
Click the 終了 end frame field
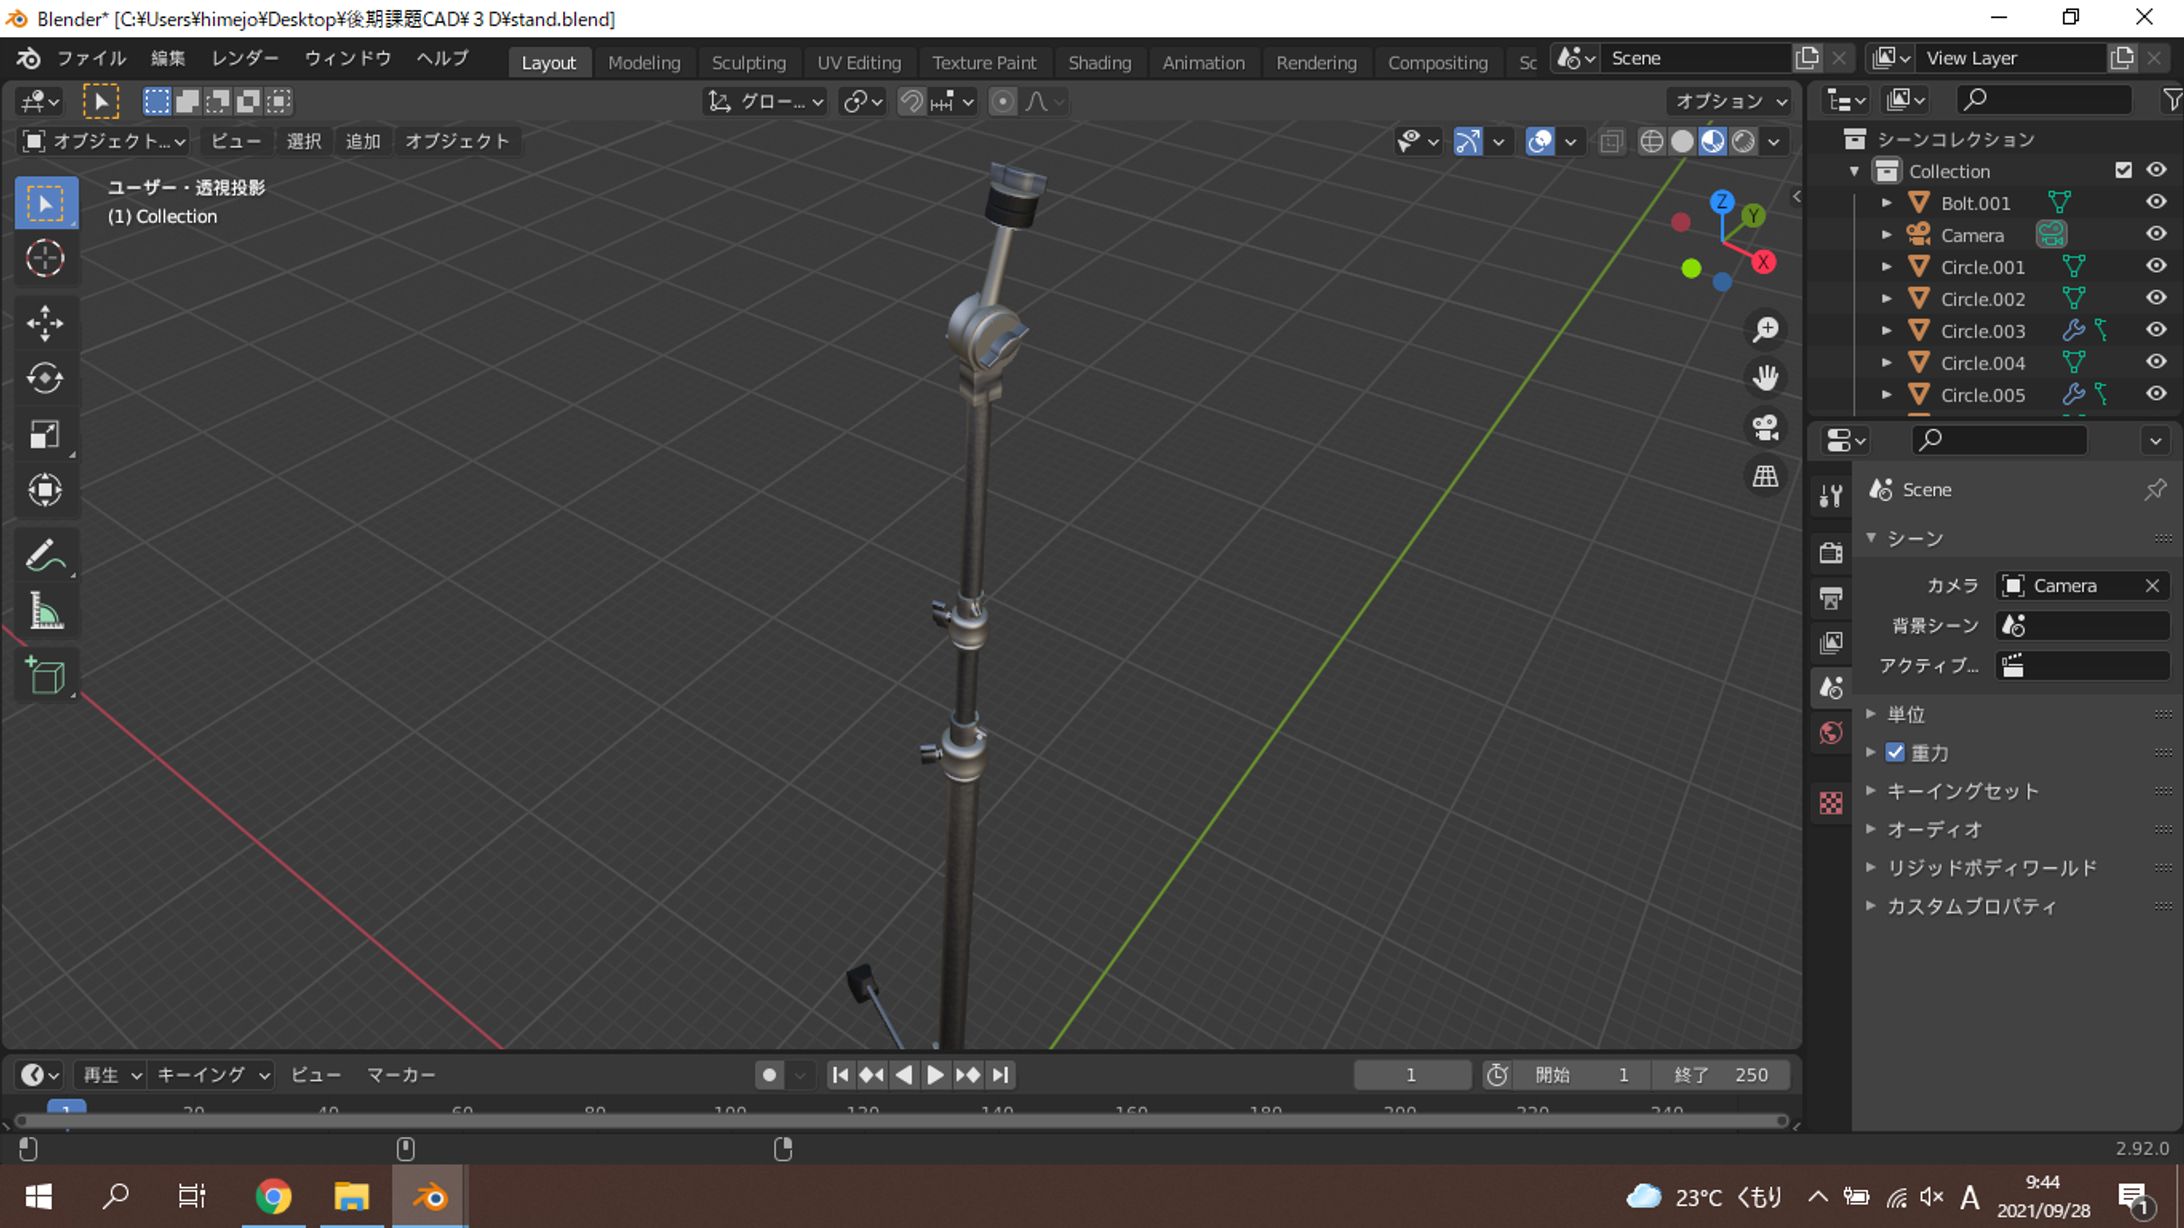[x=1722, y=1075]
